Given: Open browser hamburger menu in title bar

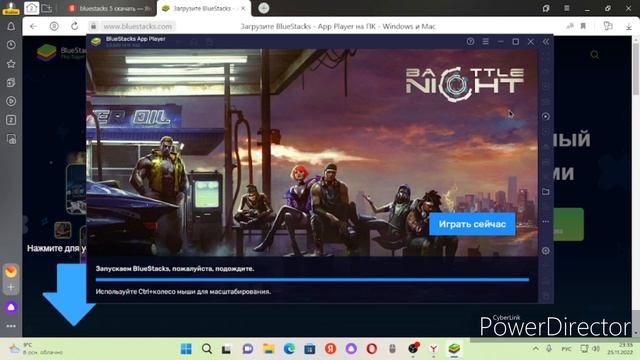Looking at the screenshot, I should tap(567, 8).
